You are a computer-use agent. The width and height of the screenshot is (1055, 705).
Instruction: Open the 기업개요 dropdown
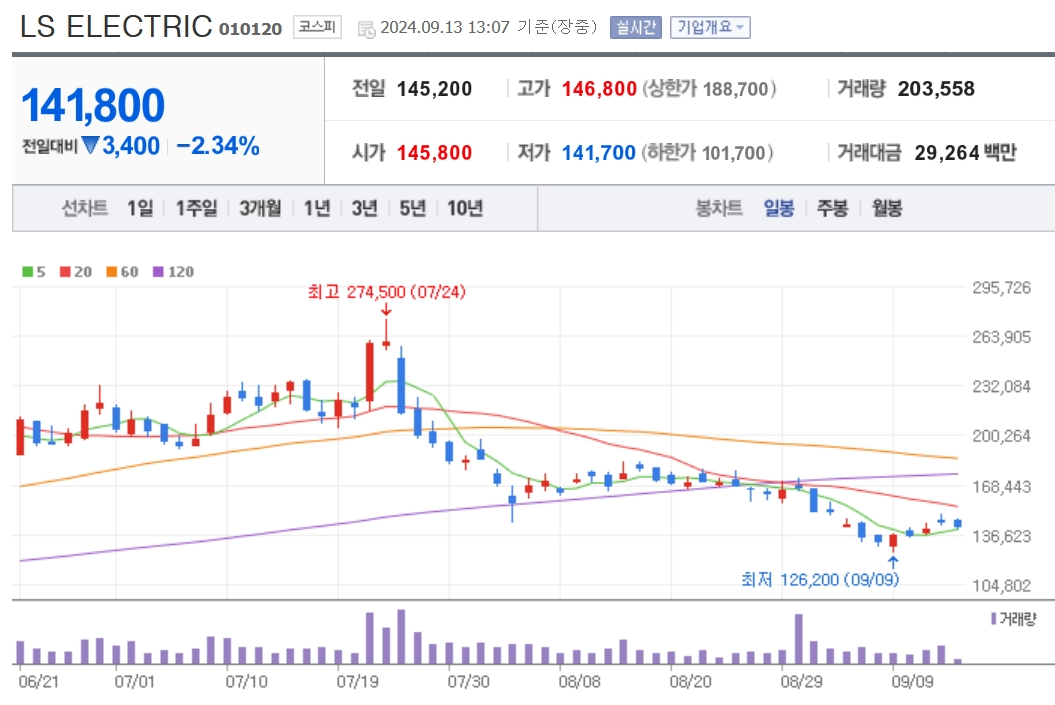click(x=710, y=27)
